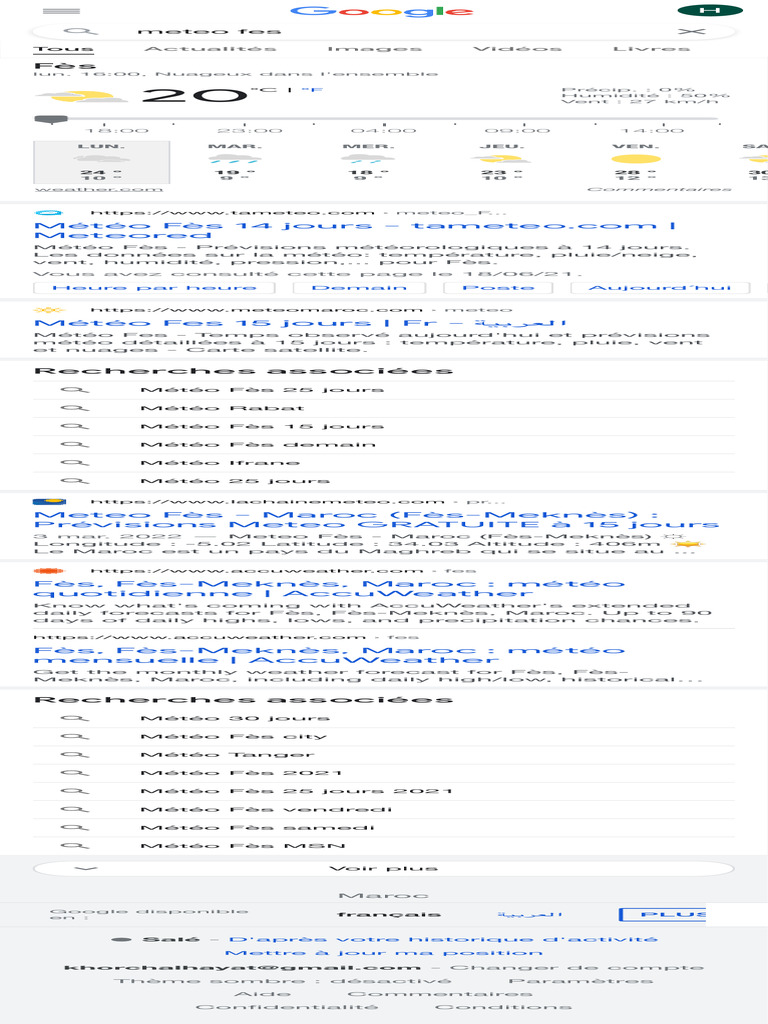Open AccuWeather météo quotidienne result
This screenshot has width=768, height=1024.
tap(329, 588)
